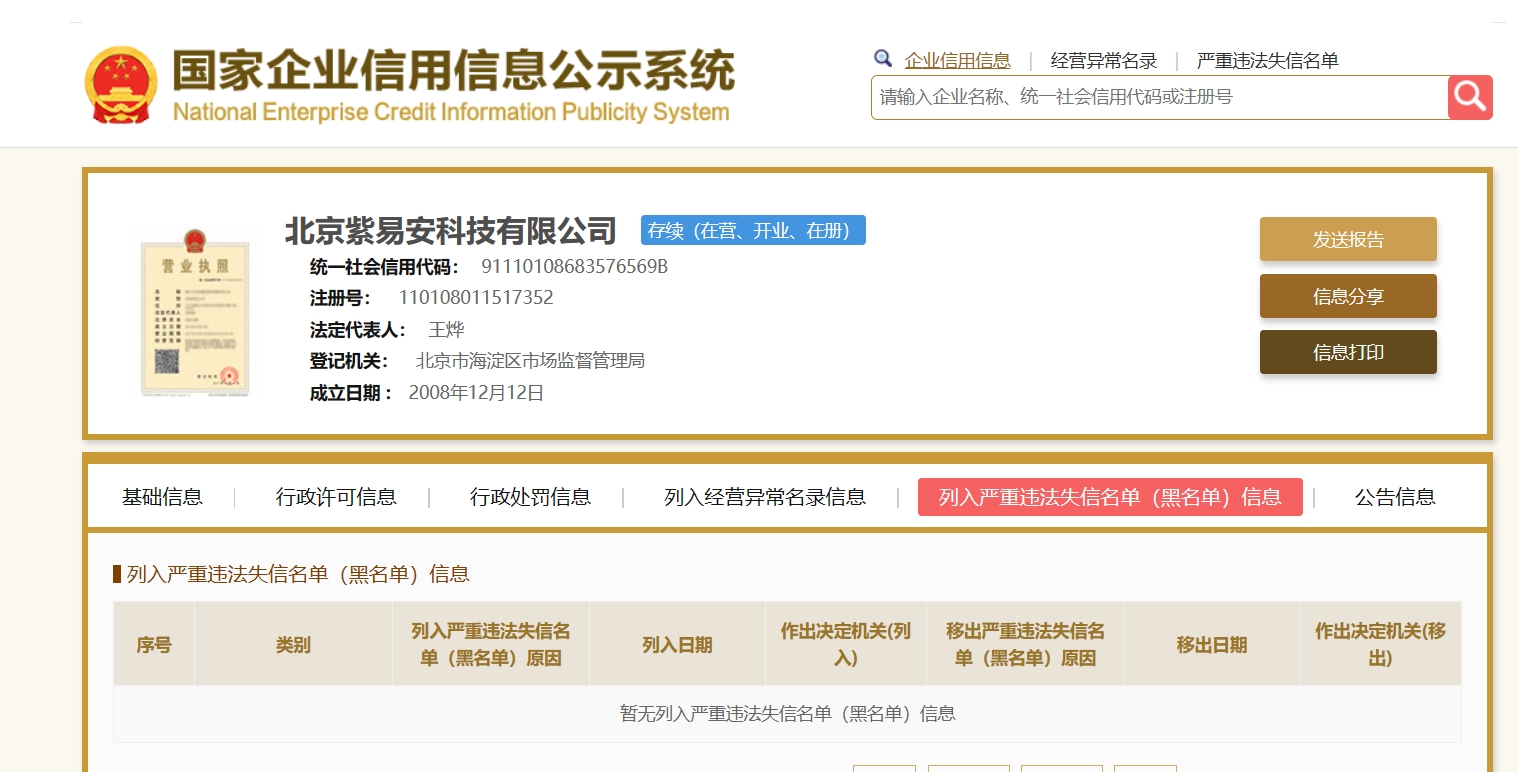Click the company name 北京紫易安科技有限公司
The height and width of the screenshot is (772, 1518).
(x=451, y=231)
